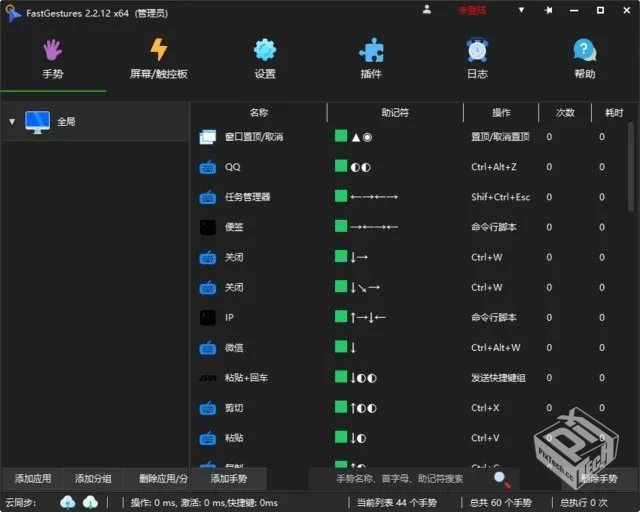The image size is (640, 512).
Task: Click the IP command script icon
Action: pos(208,318)
